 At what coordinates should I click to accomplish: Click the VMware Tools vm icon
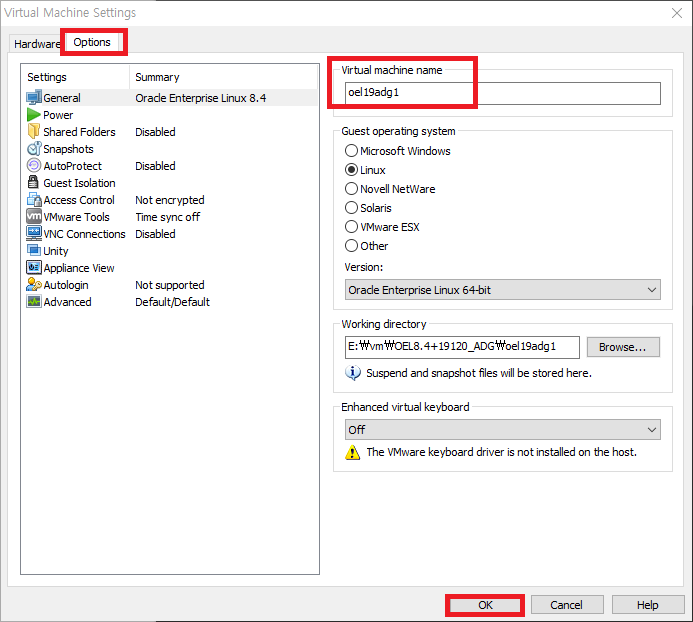coord(34,217)
